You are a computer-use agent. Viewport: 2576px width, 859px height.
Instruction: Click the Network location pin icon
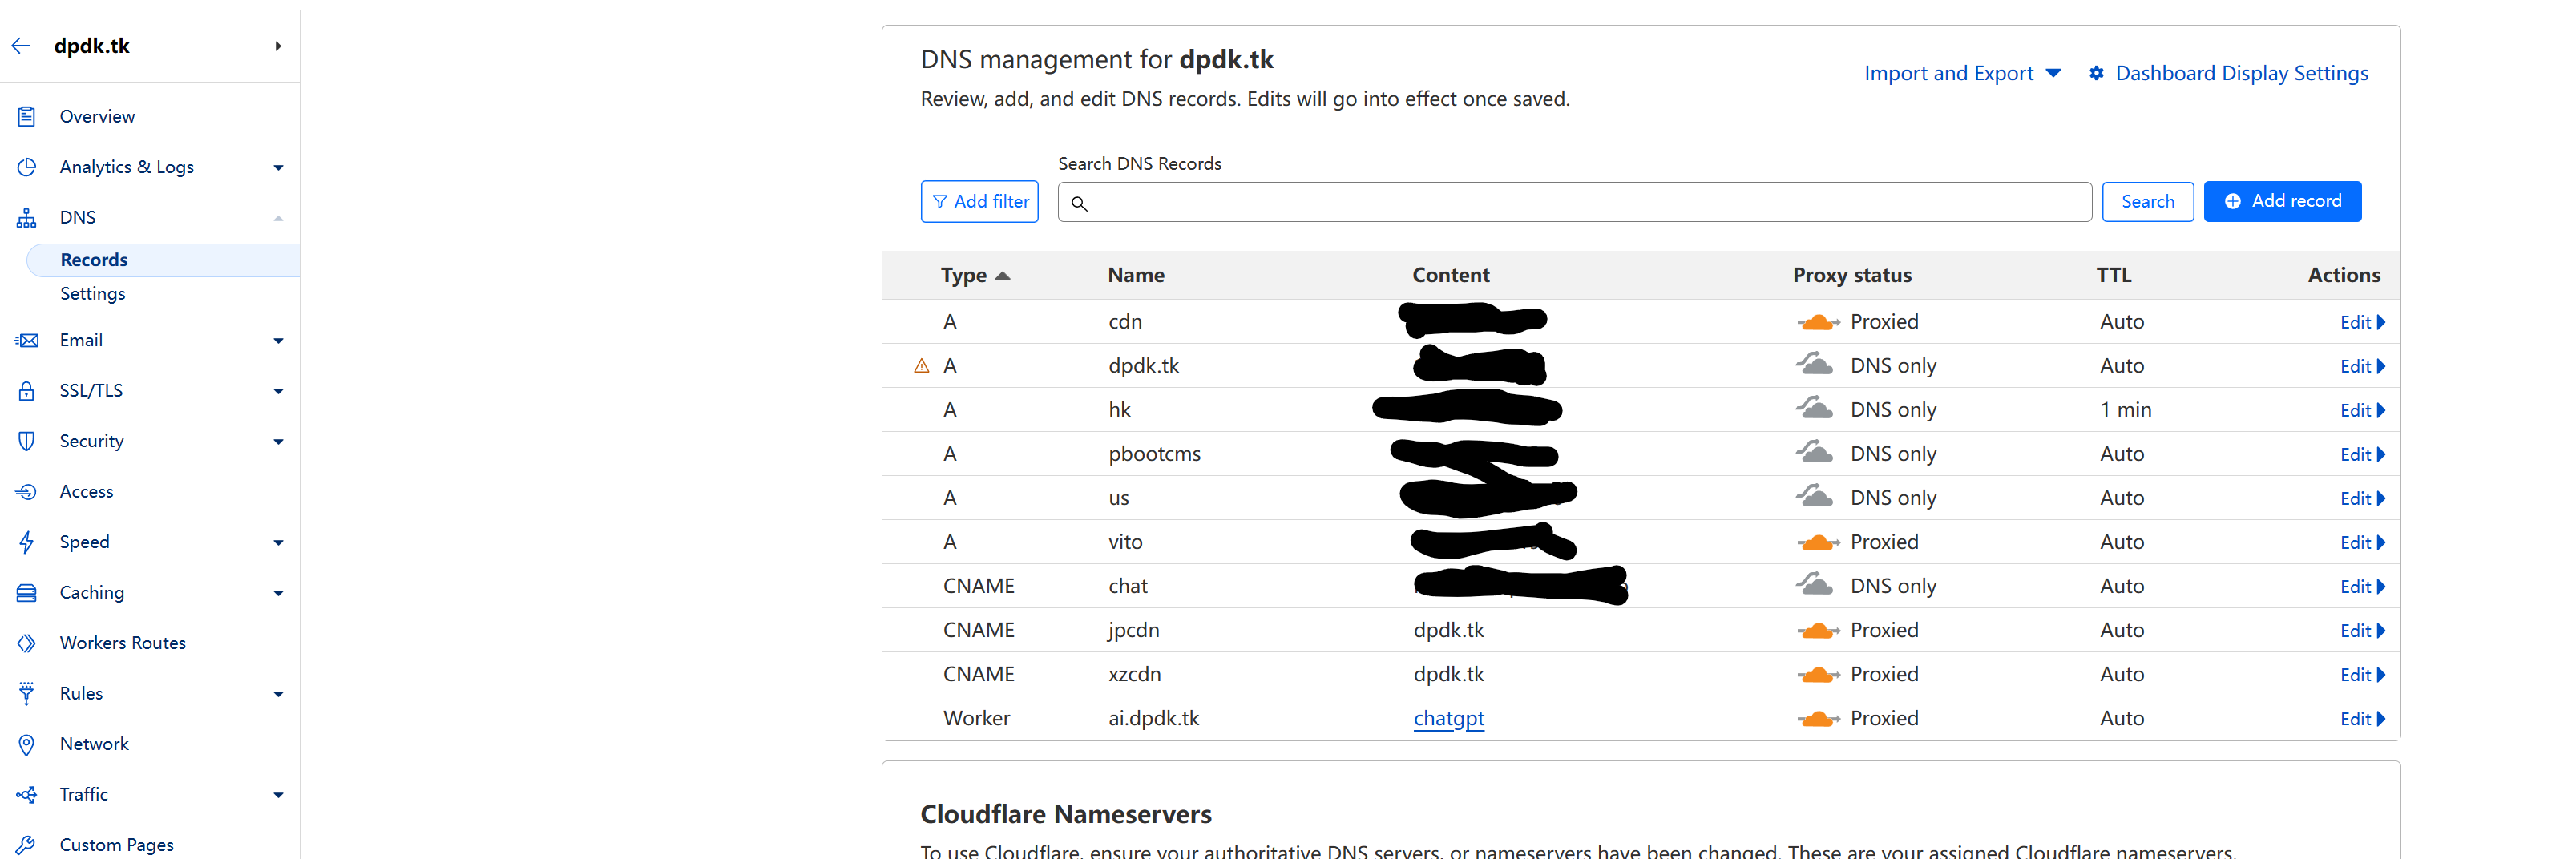click(27, 744)
